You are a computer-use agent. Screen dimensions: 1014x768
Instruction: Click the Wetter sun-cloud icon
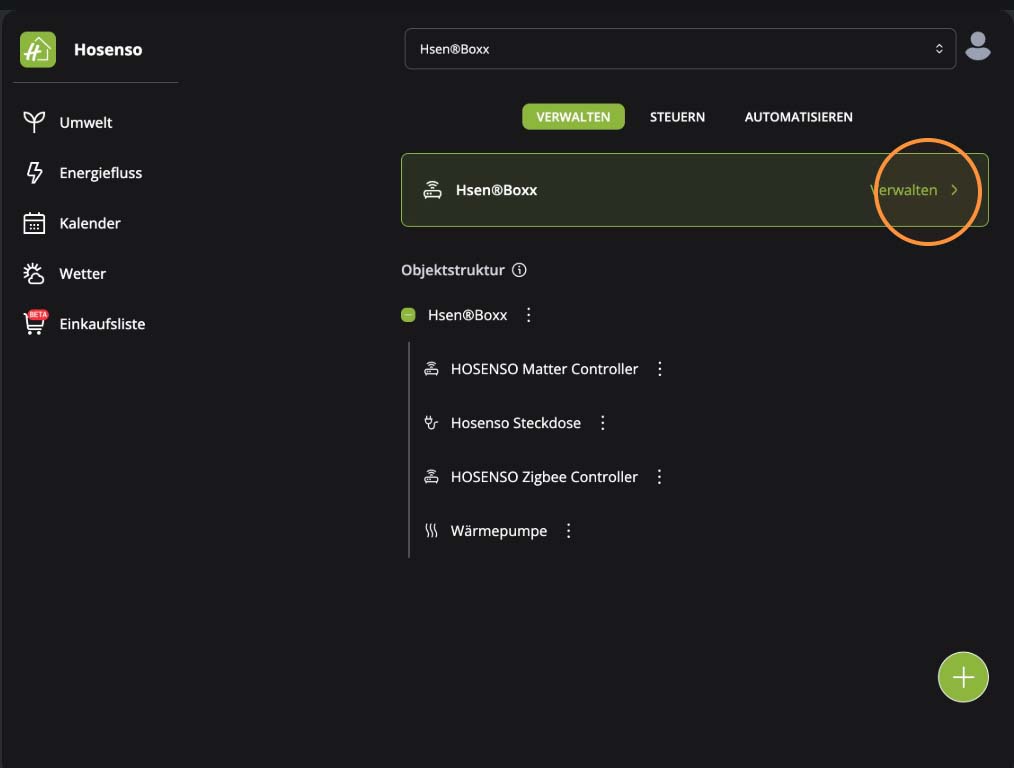coord(34,273)
